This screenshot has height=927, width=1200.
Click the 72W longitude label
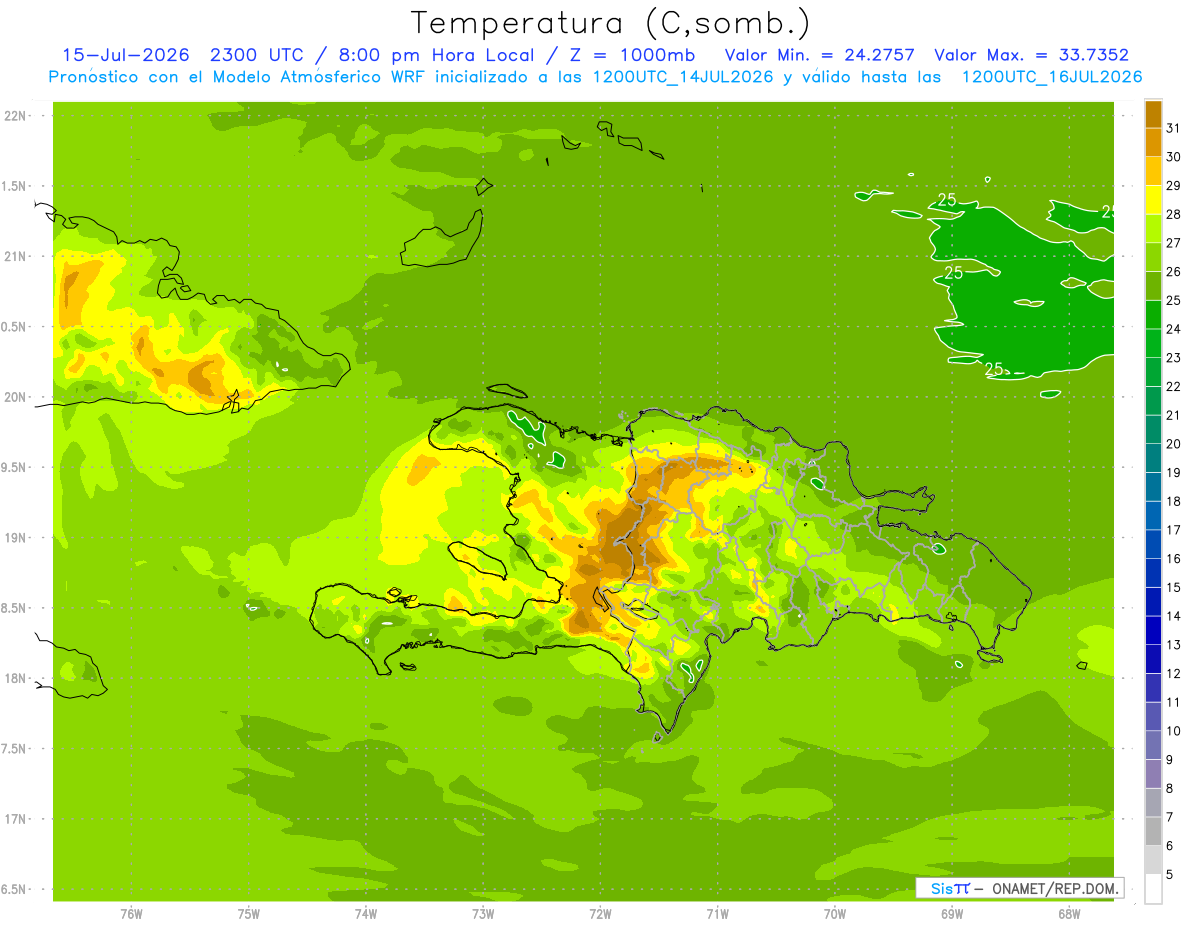(x=600, y=914)
